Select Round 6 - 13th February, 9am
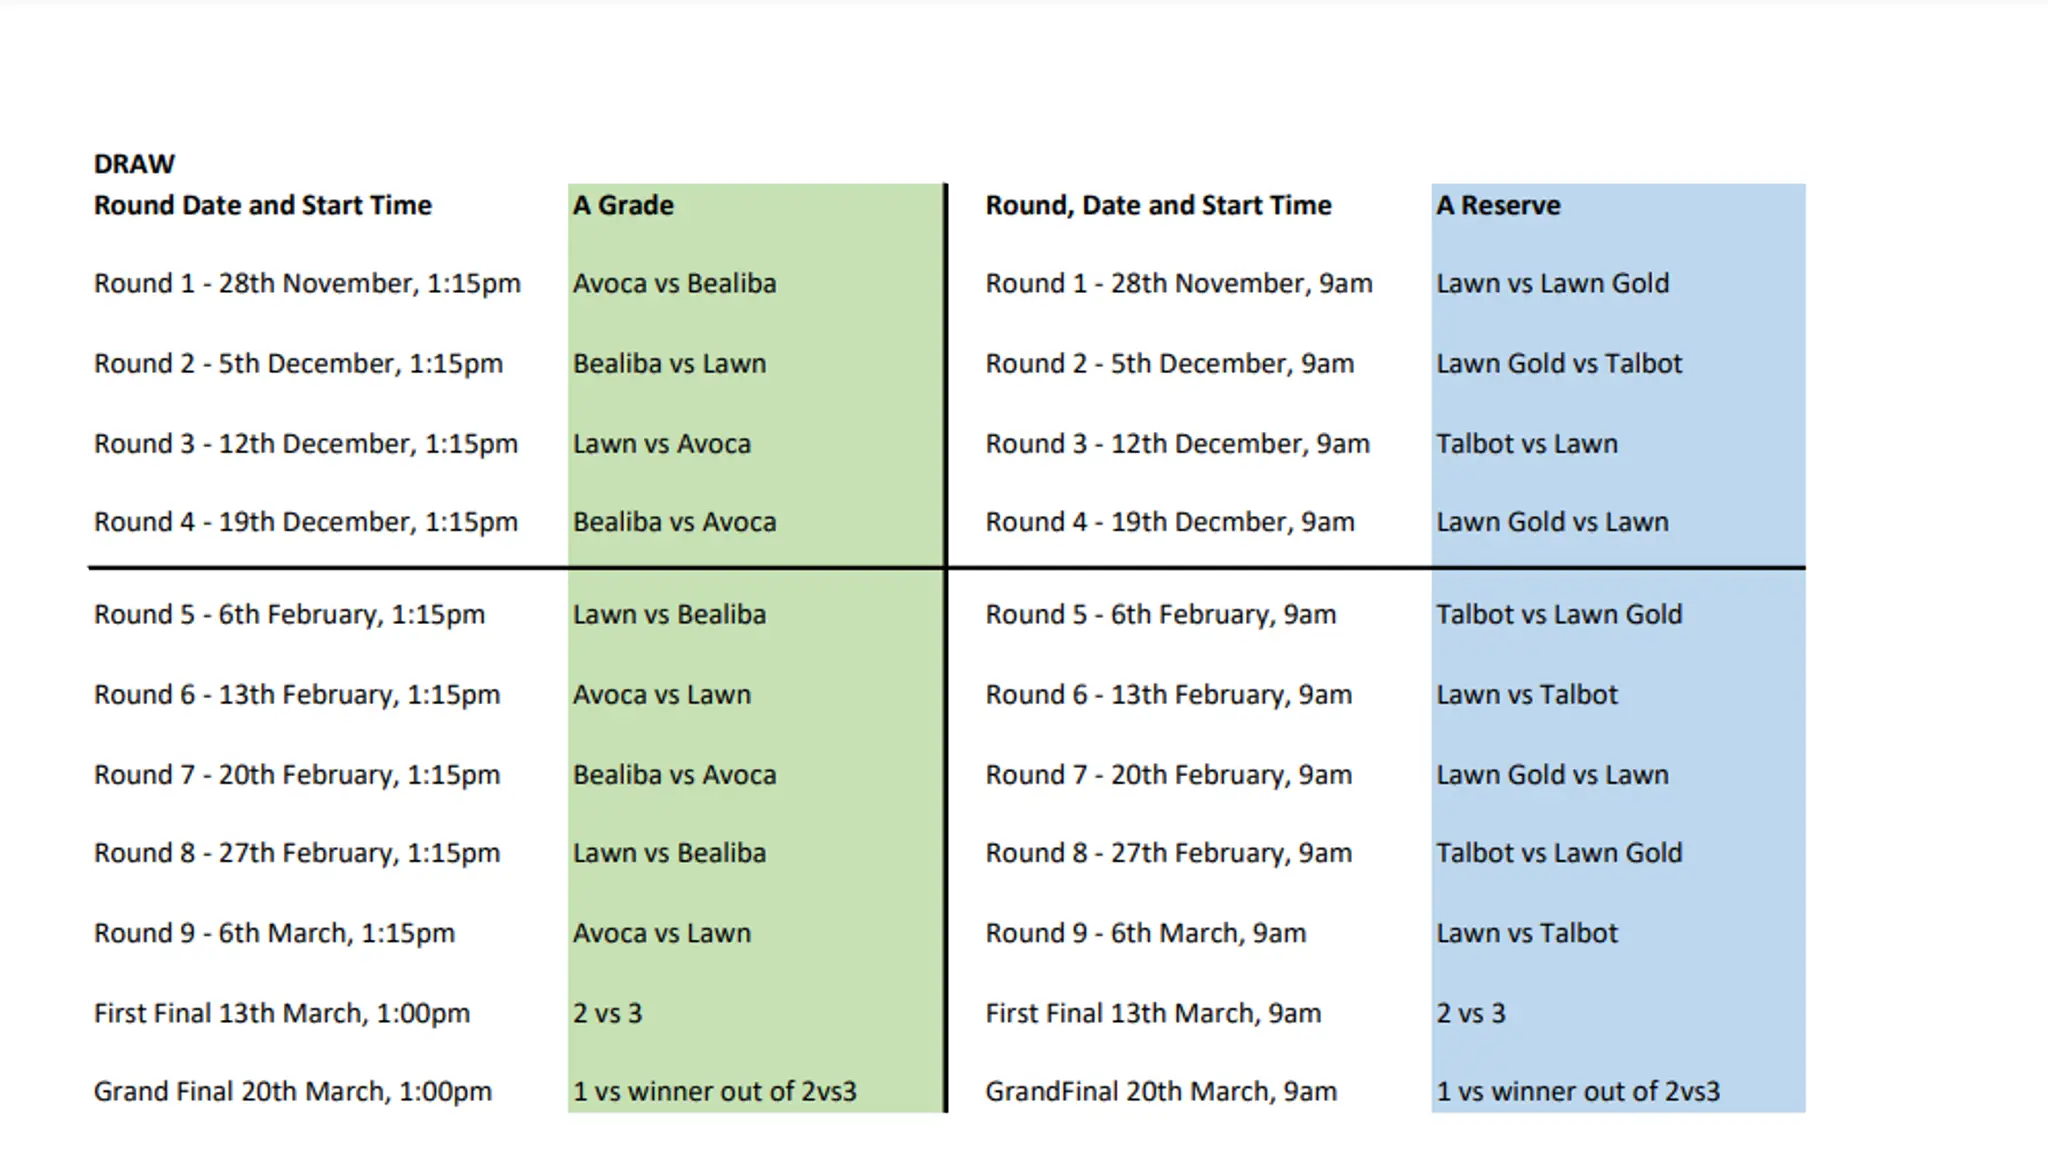 tap(1168, 695)
